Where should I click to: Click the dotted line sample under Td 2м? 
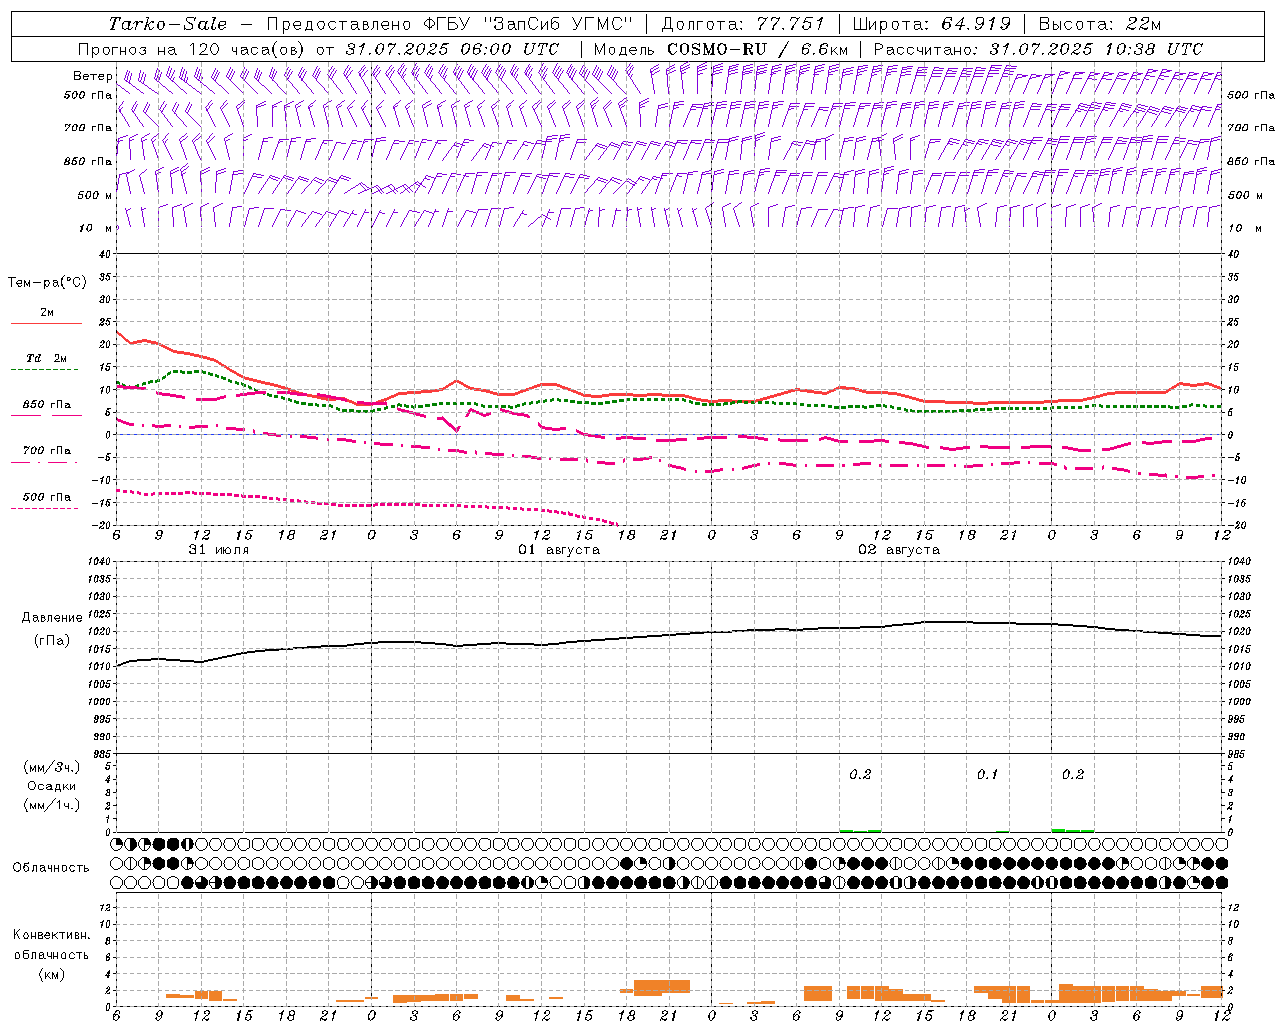[45, 370]
